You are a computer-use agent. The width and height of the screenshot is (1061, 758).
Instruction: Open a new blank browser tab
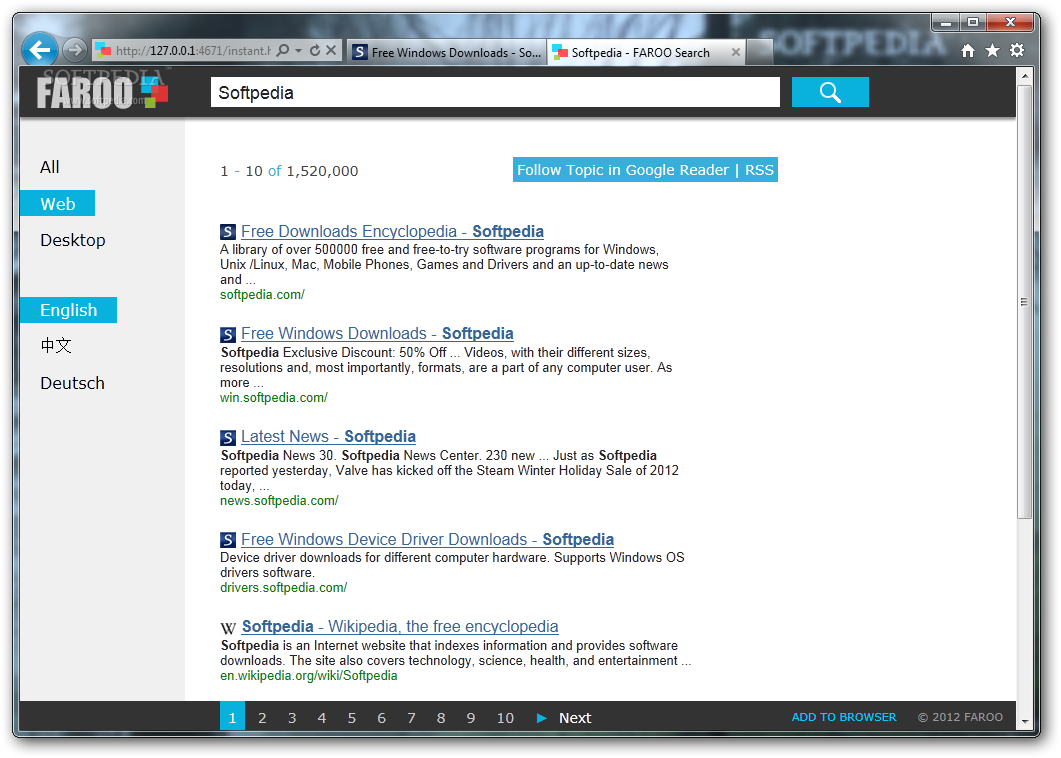(759, 52)
